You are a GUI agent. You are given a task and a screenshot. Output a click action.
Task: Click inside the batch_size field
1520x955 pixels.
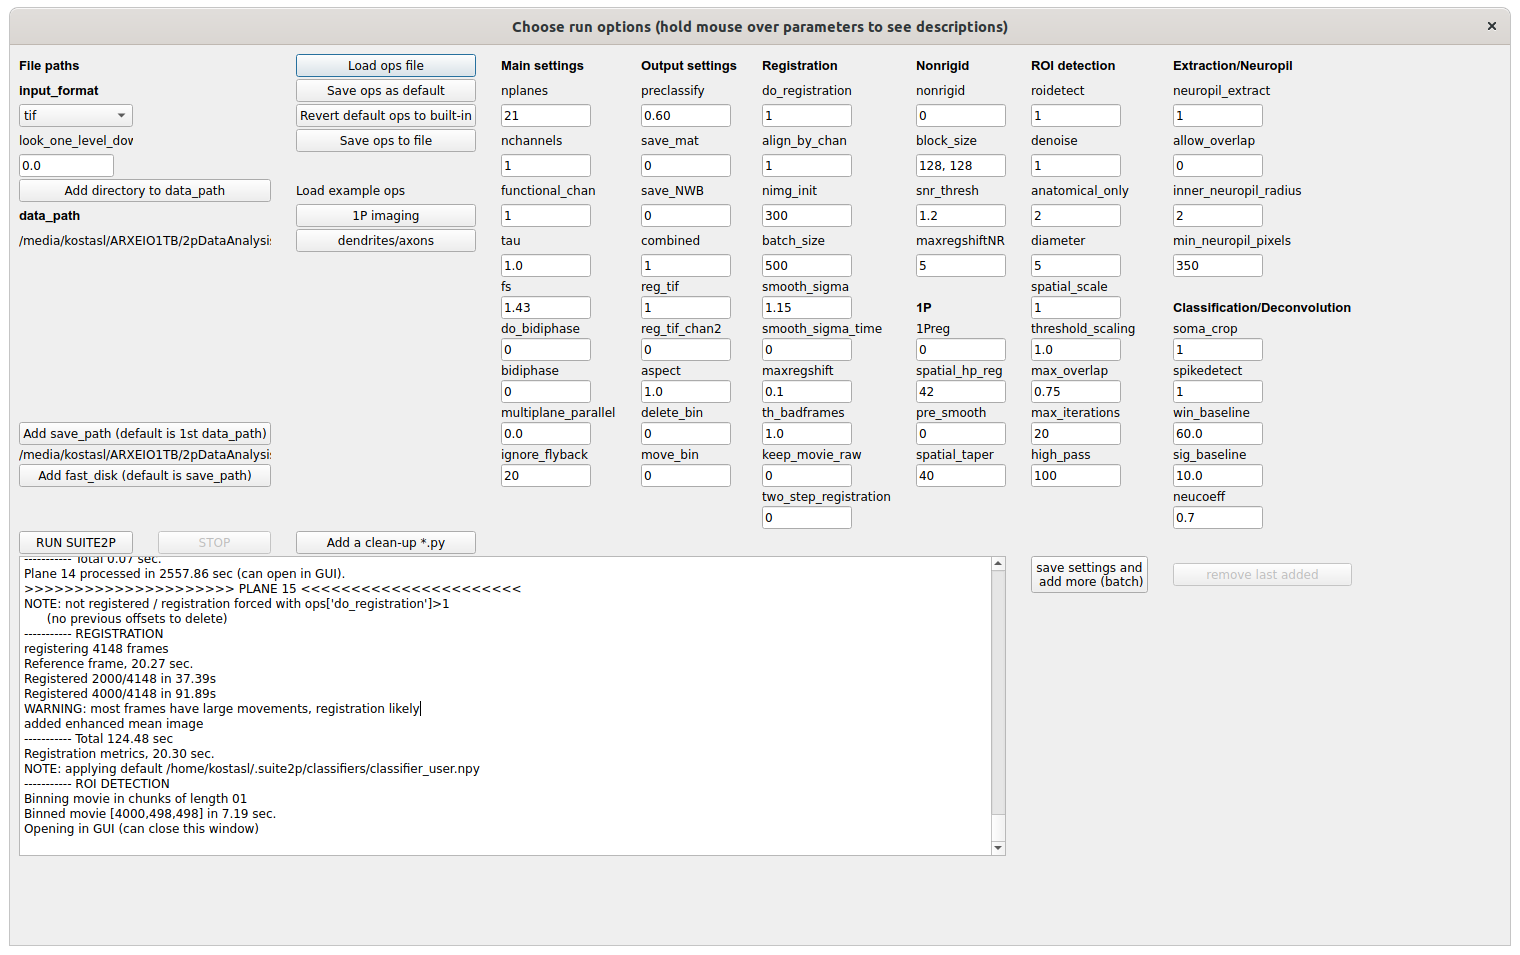(x=806, y=265)
